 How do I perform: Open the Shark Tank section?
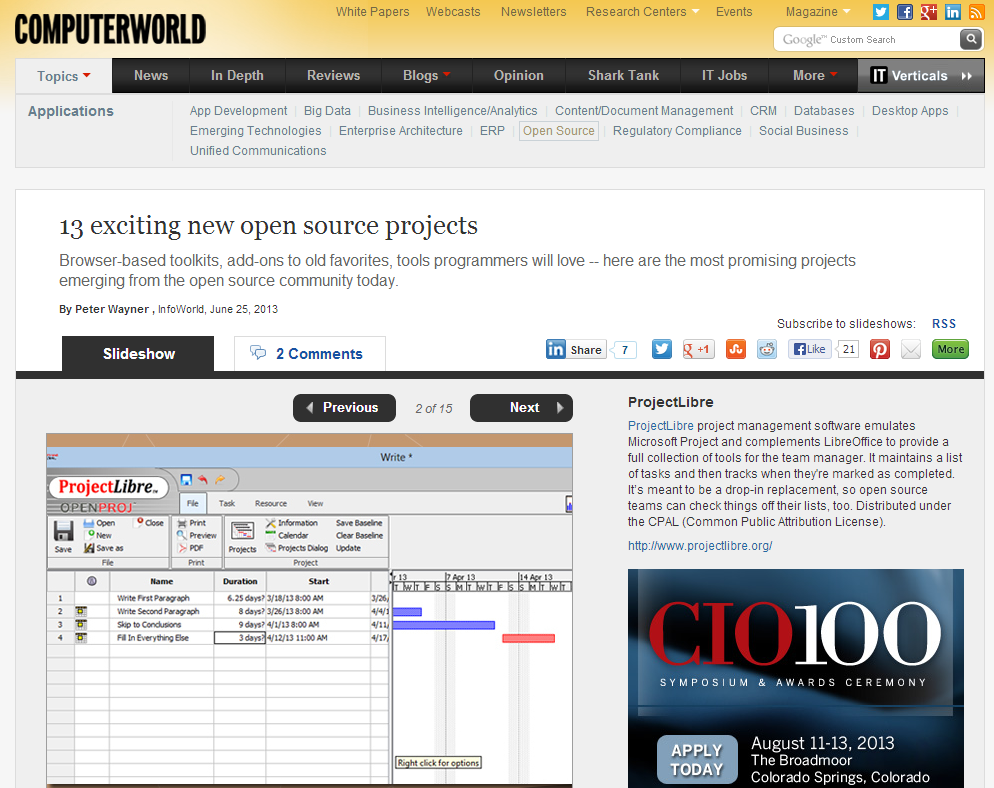[x=623, y=75]
